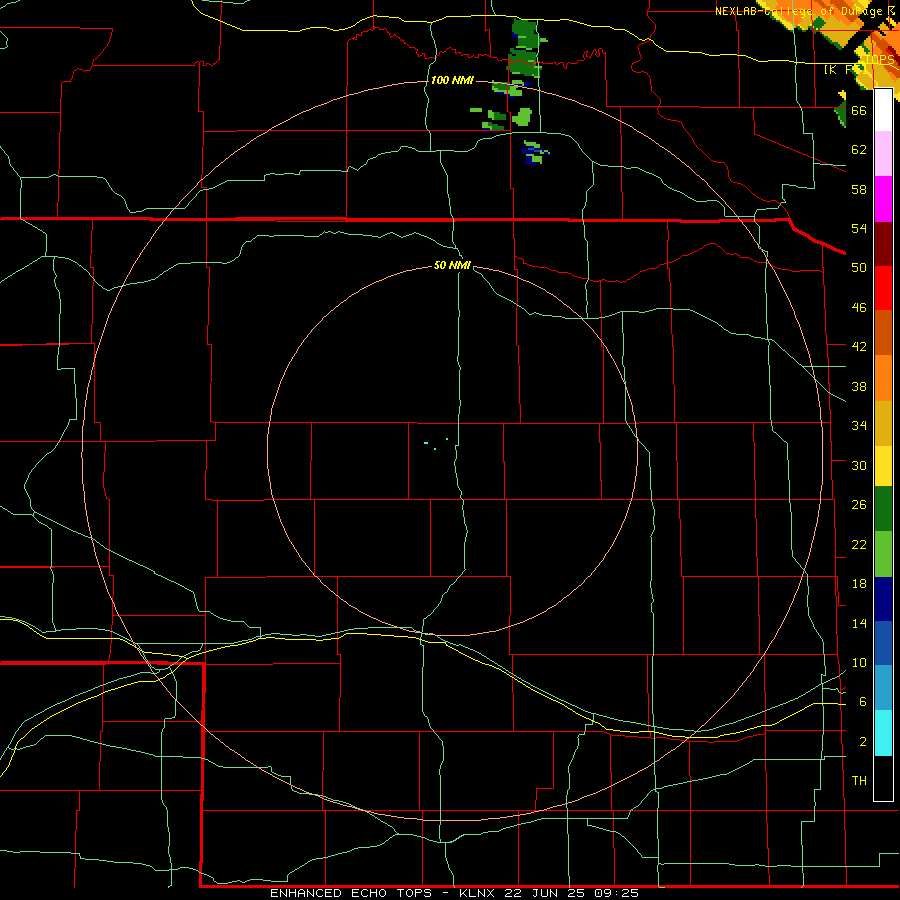The height and width of the screenshot is (900, 900).
Task: Click the 'TH' threshold label
Action: (x=859, y=780)
